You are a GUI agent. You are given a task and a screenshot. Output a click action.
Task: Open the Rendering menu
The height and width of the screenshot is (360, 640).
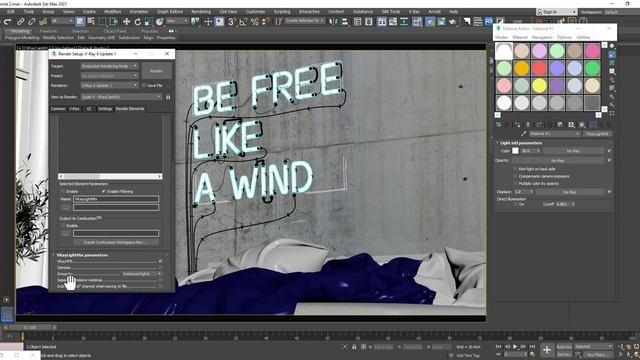point(201,11)
